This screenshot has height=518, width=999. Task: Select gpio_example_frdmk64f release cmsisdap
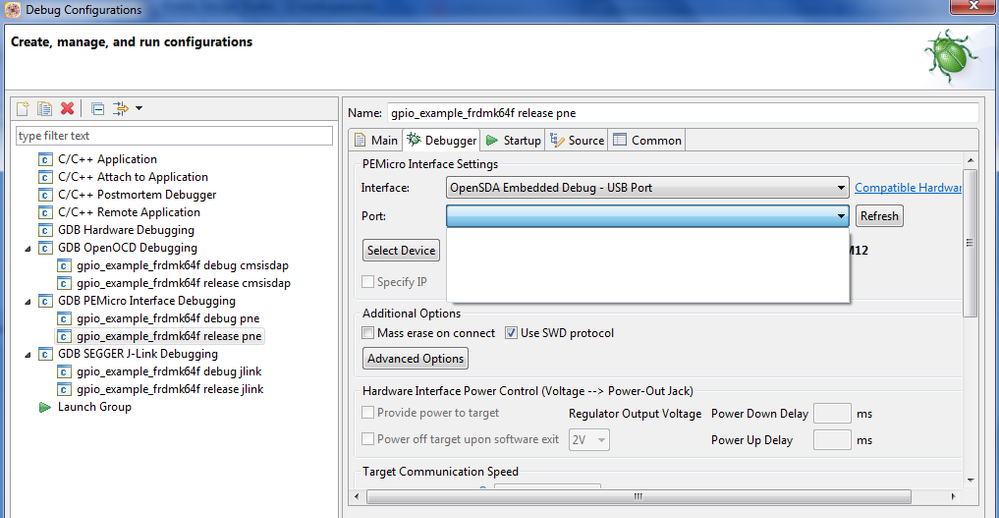click(x=183, y=283)
